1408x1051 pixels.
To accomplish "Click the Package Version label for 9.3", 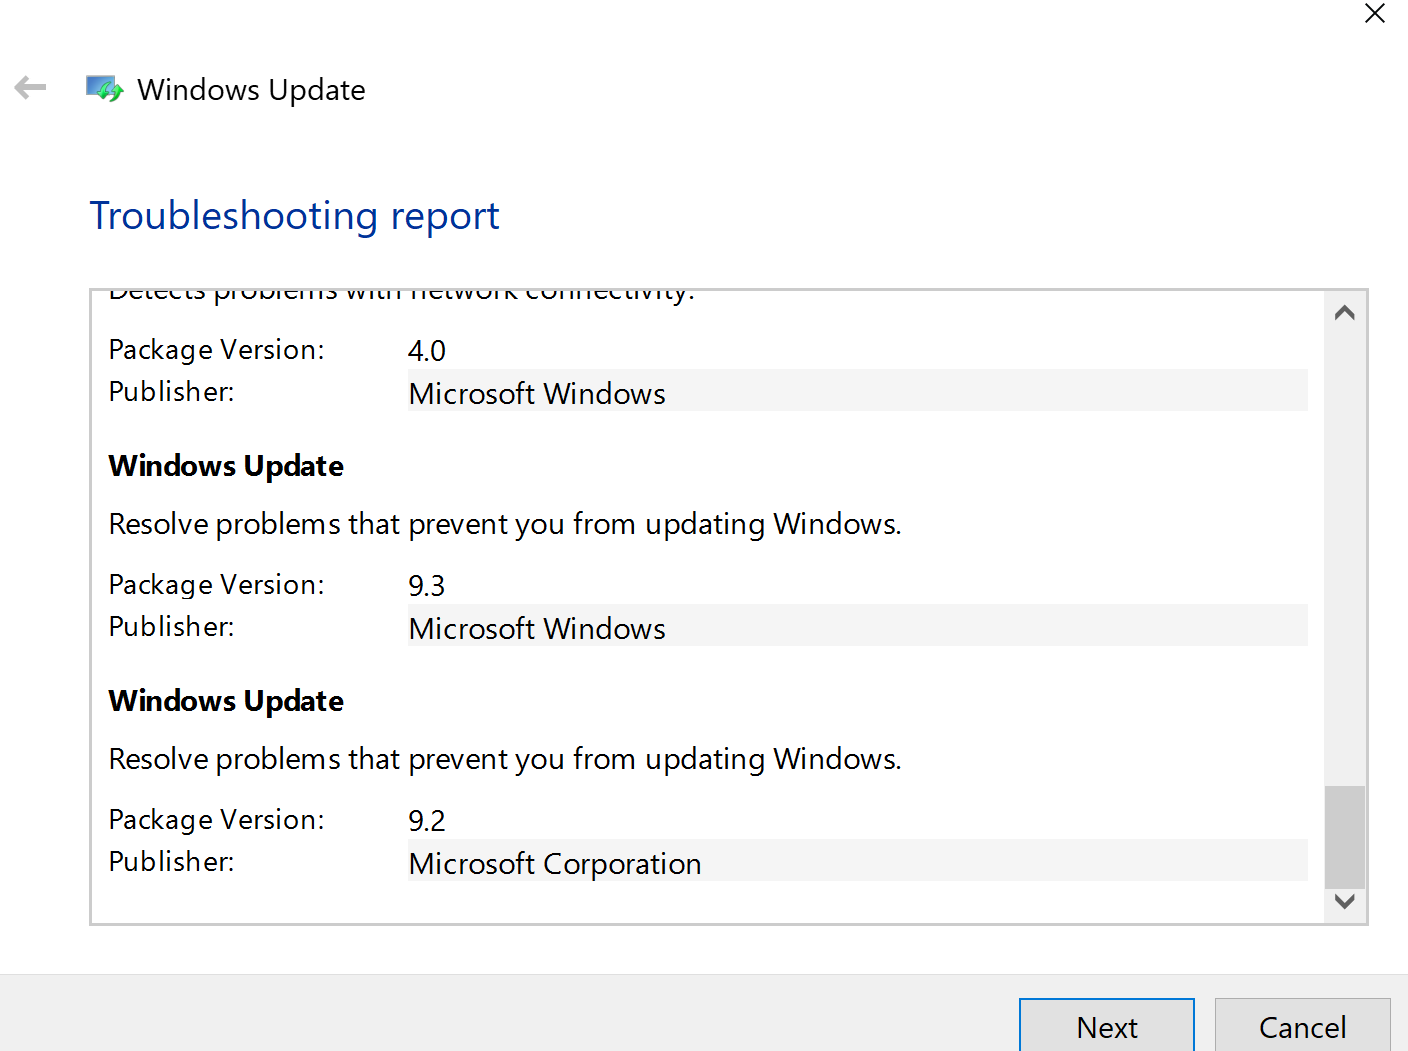I will [x=217, y=585].
